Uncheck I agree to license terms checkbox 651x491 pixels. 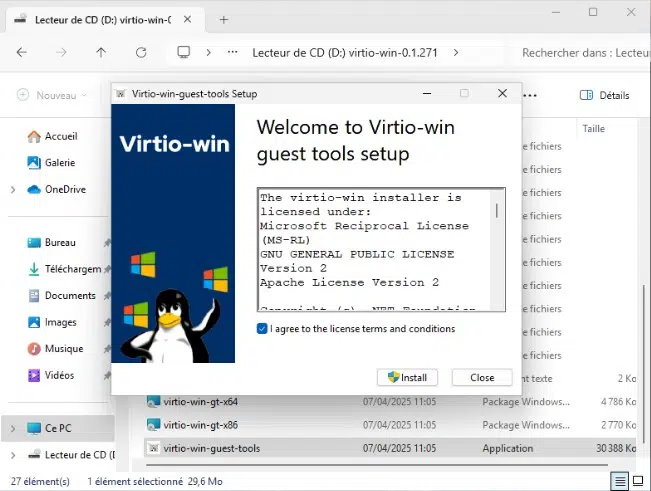point(262,329)
